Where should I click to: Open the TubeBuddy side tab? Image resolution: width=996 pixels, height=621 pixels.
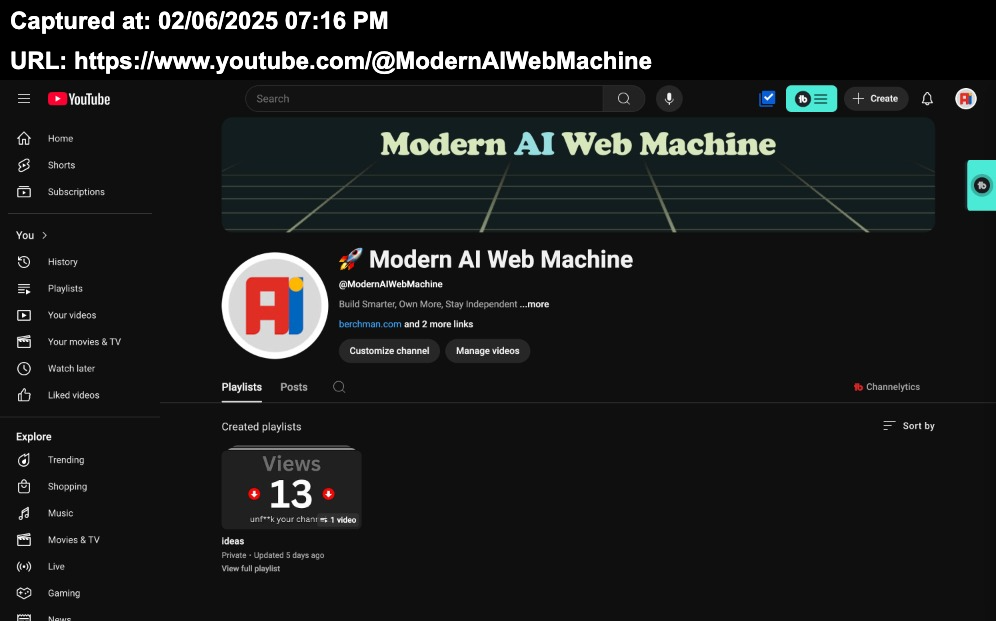point(981,185)
